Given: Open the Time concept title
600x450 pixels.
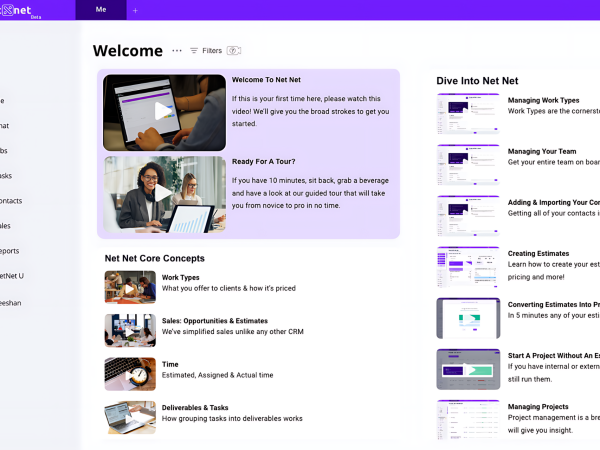Looking at the screenshot, I should (170, 364).
